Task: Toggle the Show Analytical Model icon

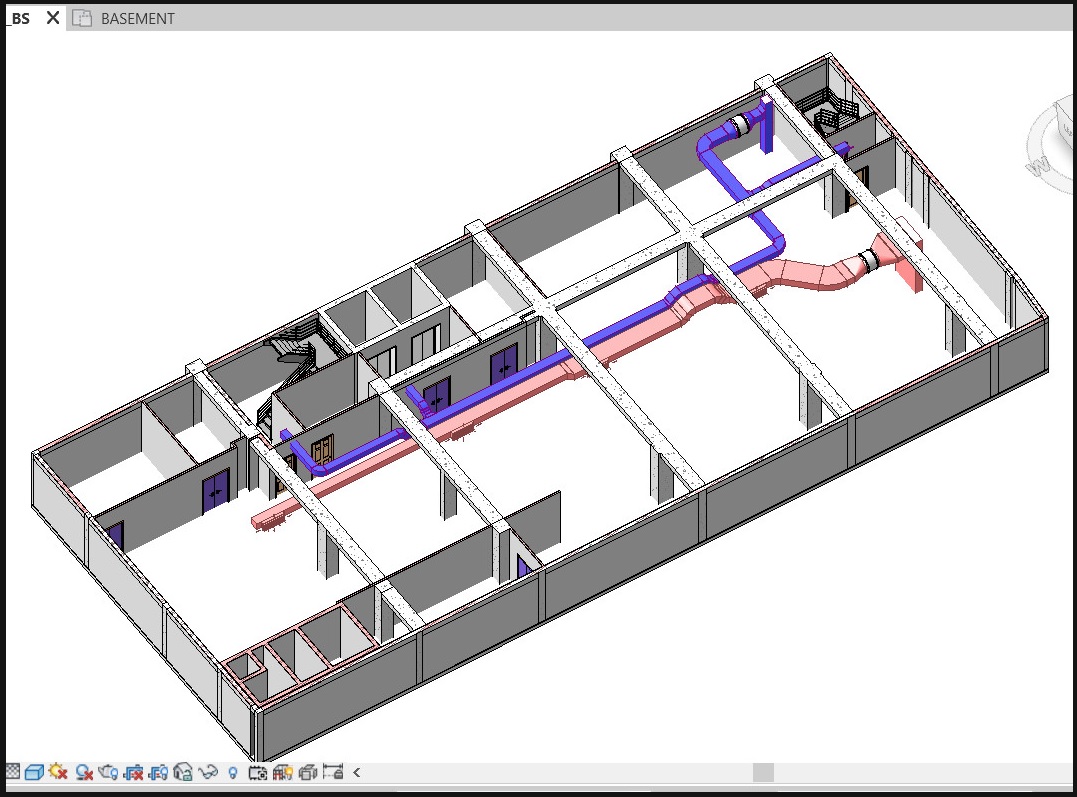Action: (282, 772)
